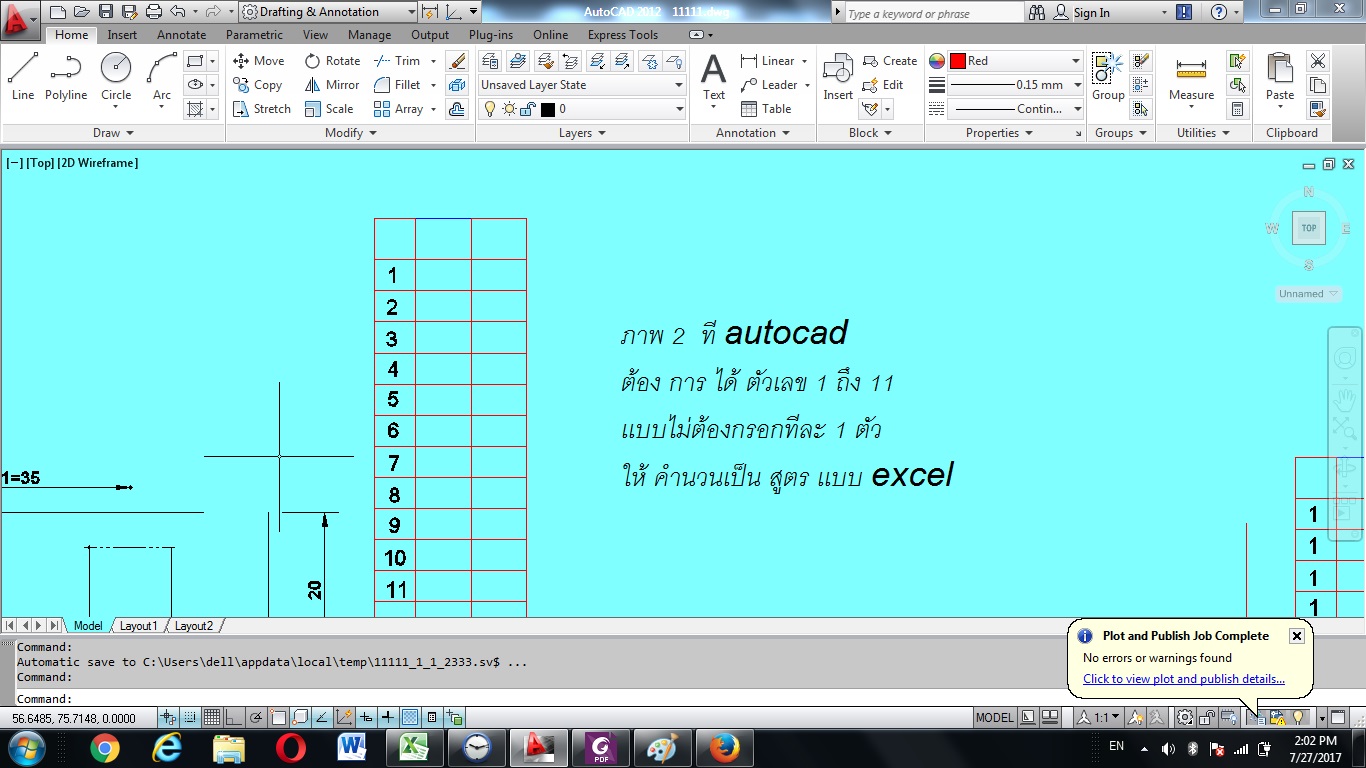Viewport: 1366px width, 768px height.
Task: Click the black layer color swatch
Action: [548, 109]
